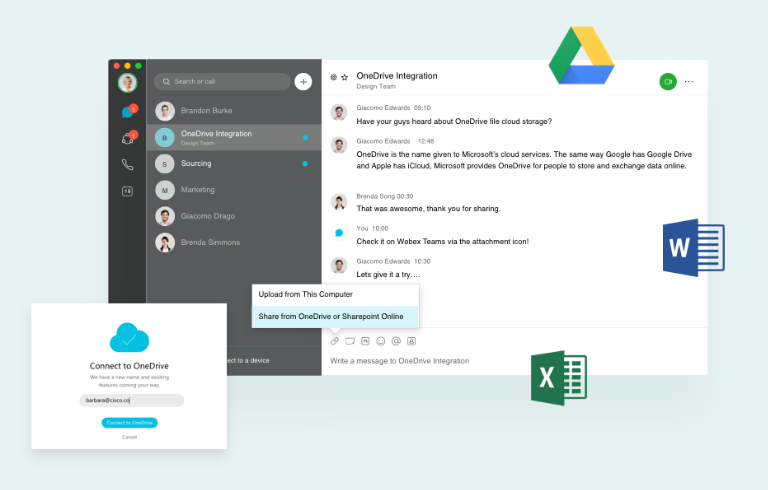Image resolution: width=768 pixels, height=490 pixels.
Task: Open the space settings gear icon
Action: coord(333,77)
